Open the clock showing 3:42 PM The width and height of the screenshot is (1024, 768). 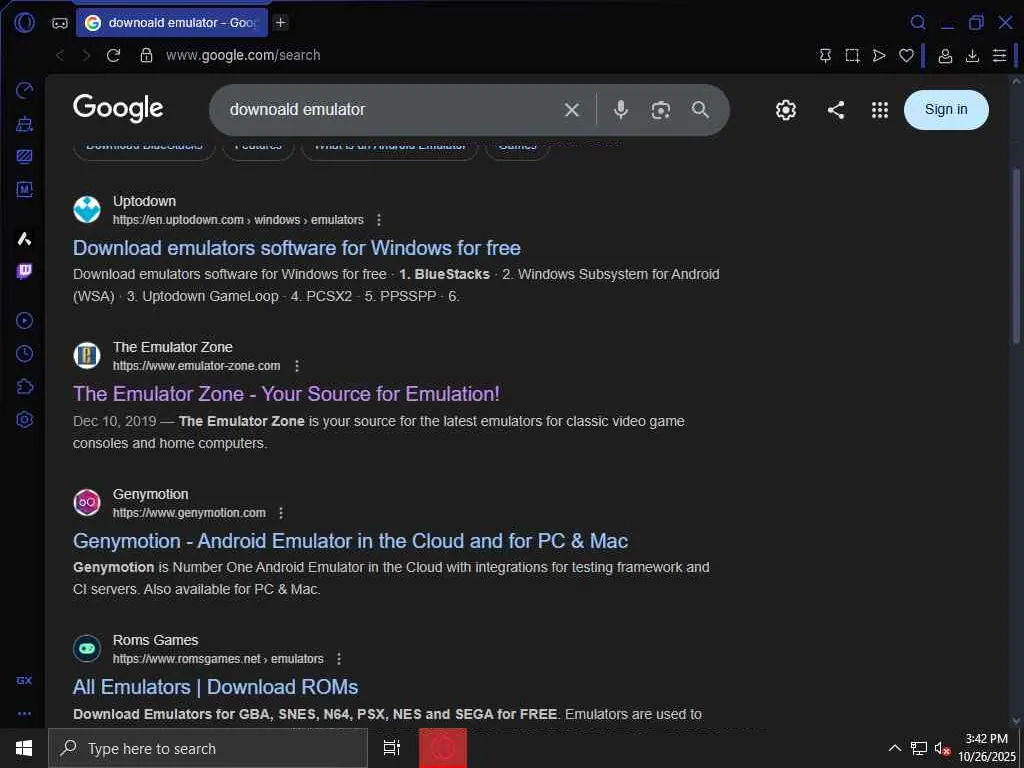(x=987, y=748)
